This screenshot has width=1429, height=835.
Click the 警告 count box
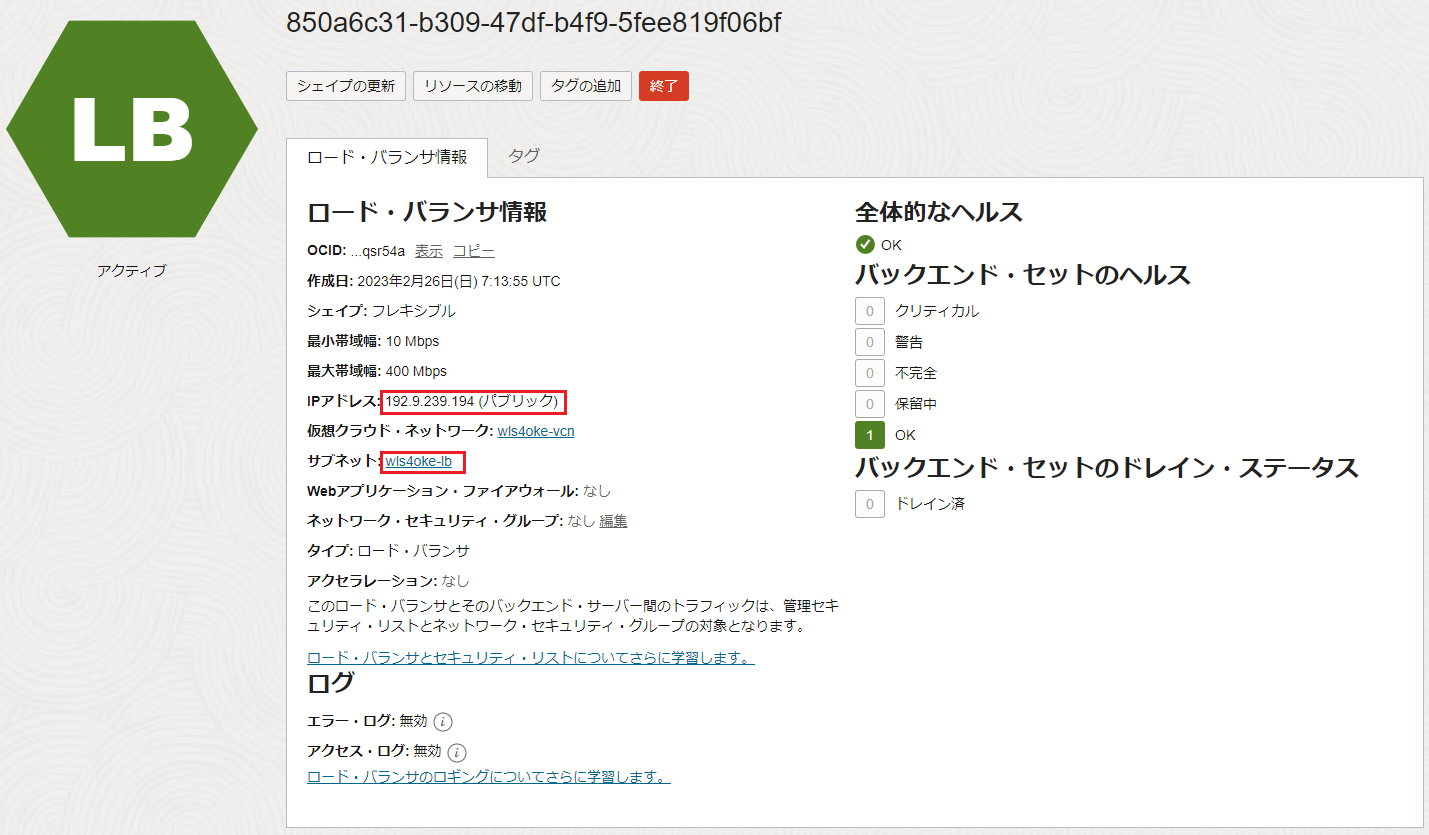[x=870, y=342]
